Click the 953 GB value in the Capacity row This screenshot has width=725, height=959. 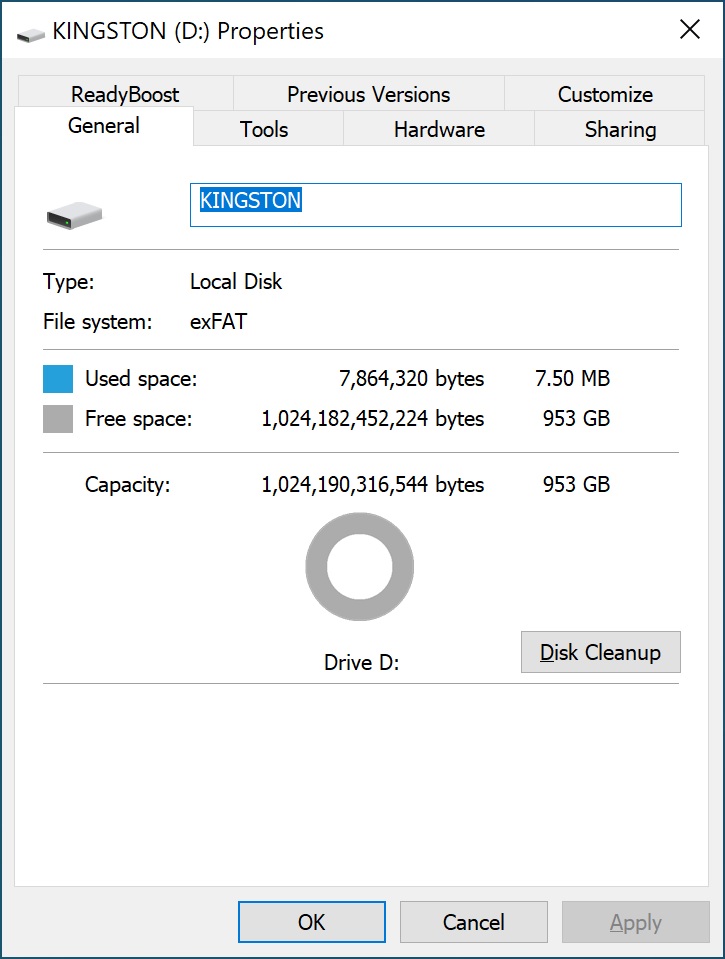576,484
